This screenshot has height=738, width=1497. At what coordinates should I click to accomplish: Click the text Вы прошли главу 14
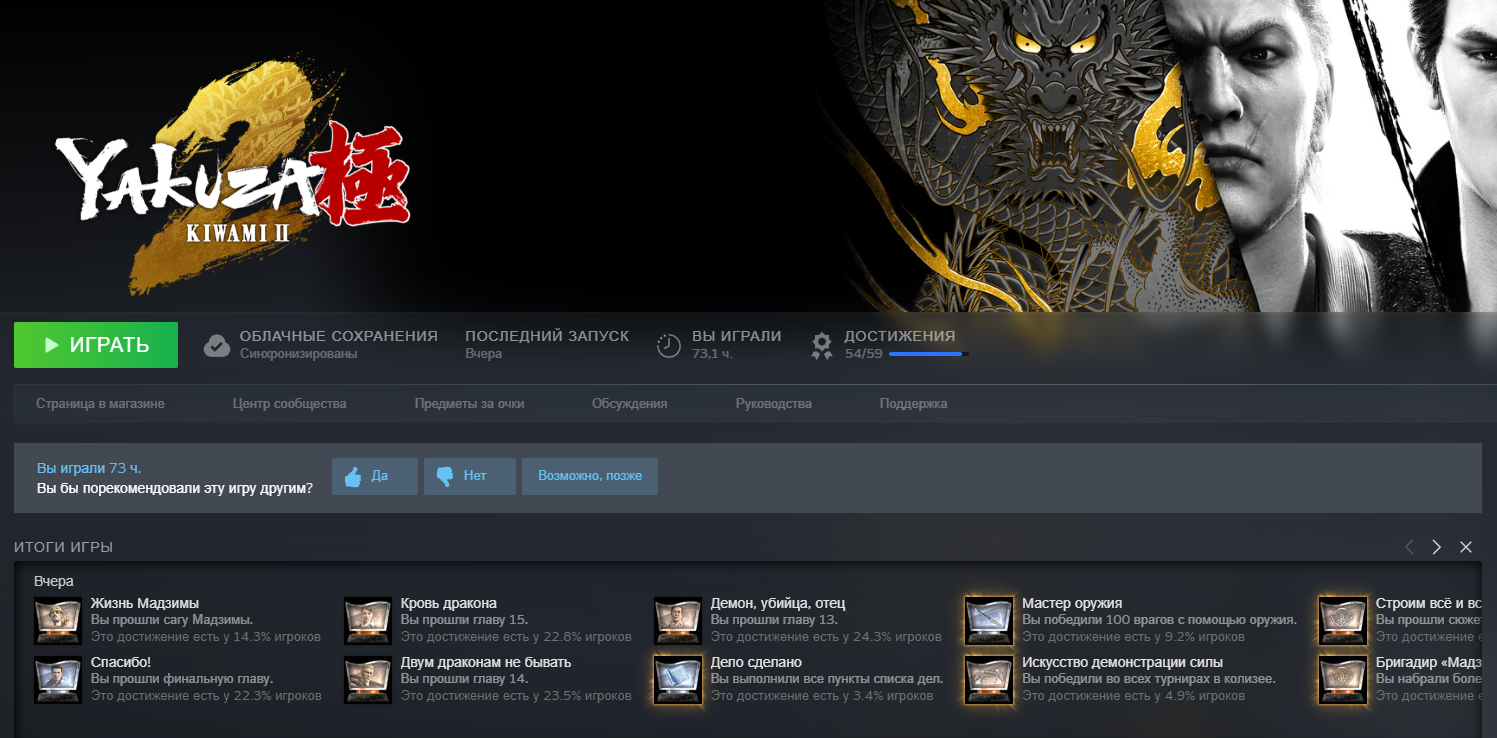coord(465,679)
